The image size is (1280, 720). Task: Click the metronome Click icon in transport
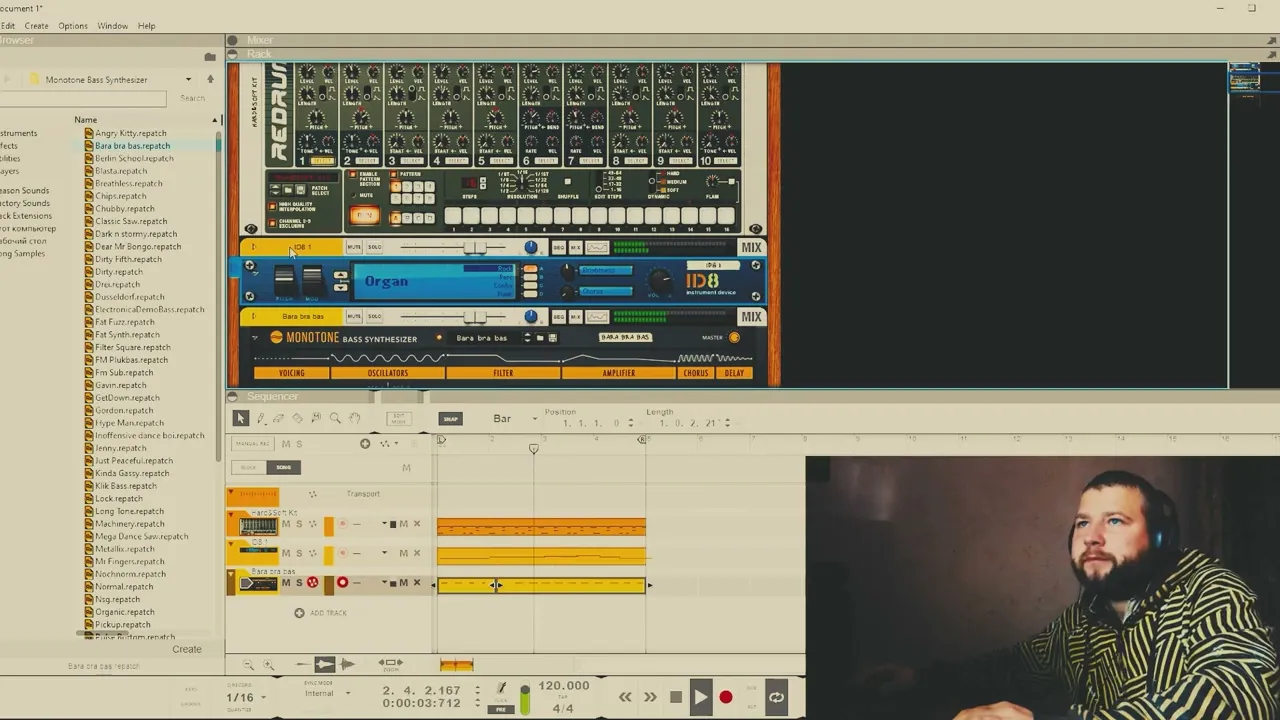tap(501, 690)
